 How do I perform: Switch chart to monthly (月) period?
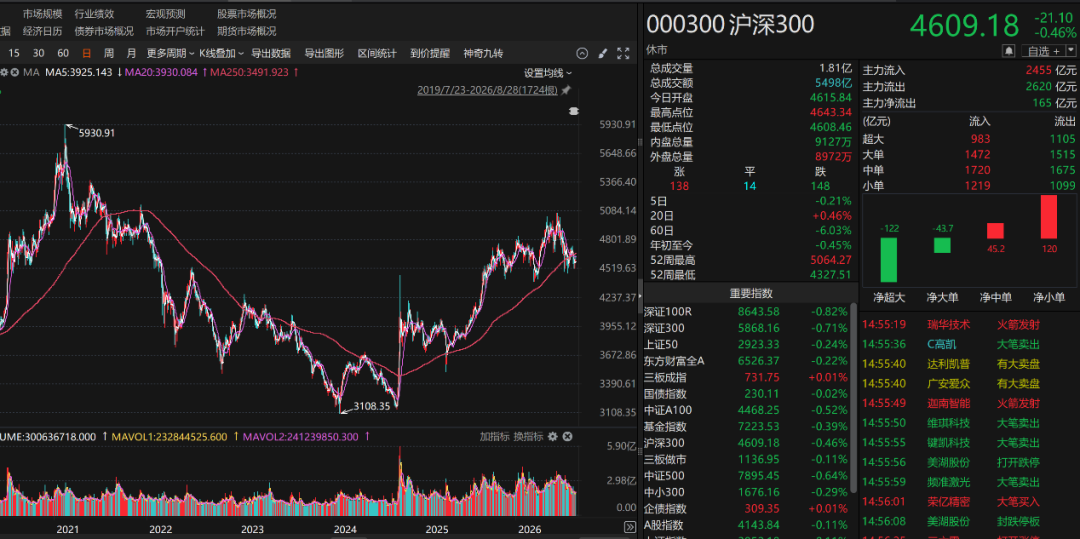(131, 53)
